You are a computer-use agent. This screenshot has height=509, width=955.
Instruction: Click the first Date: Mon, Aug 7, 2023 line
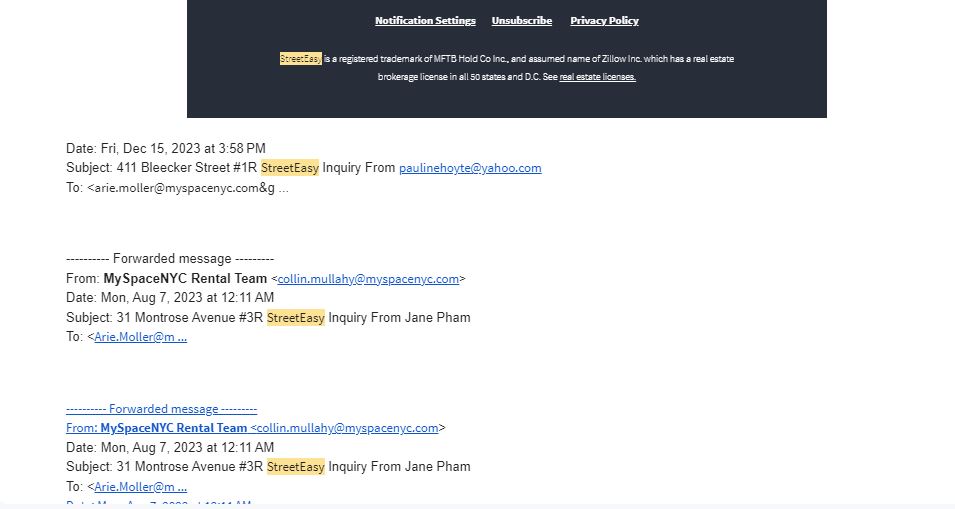170,298
